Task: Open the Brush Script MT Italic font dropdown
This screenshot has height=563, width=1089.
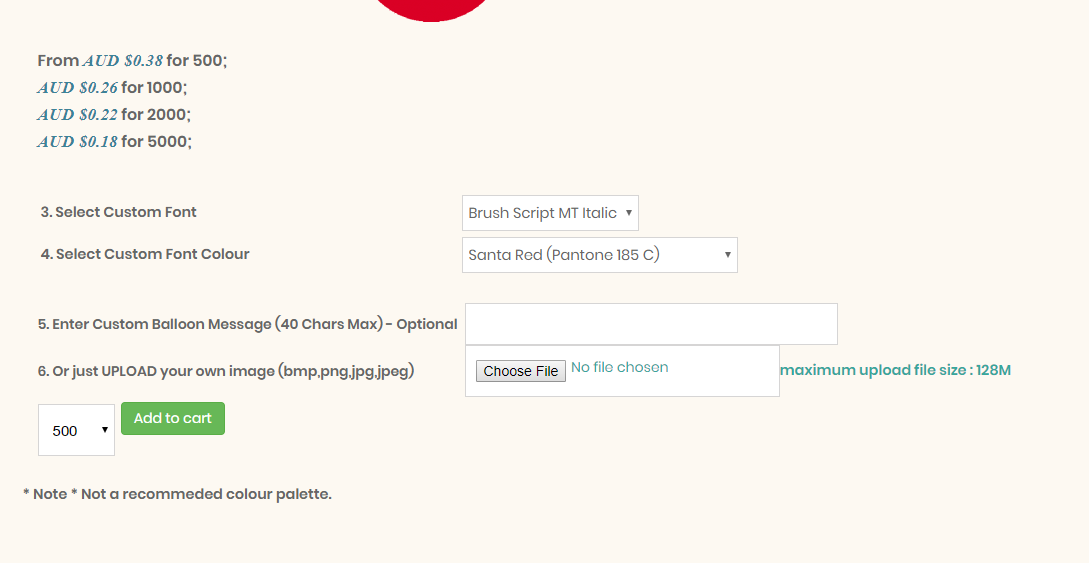Action: click(550, 213)
